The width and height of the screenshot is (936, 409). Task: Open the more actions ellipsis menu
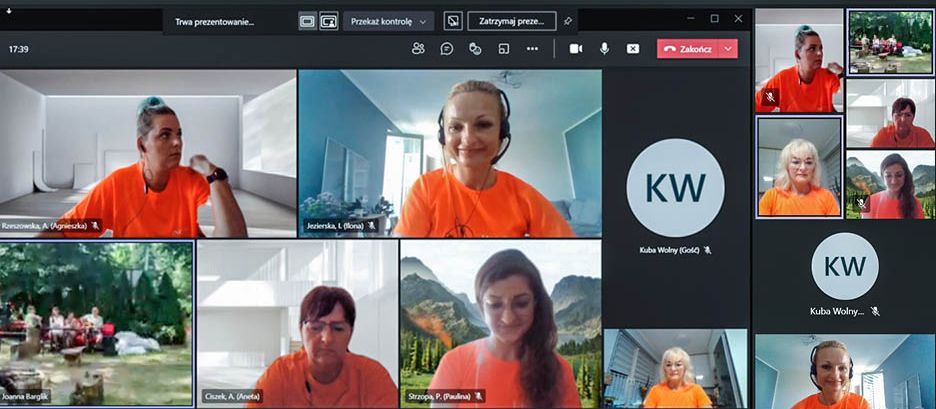[x=532, y=48]
